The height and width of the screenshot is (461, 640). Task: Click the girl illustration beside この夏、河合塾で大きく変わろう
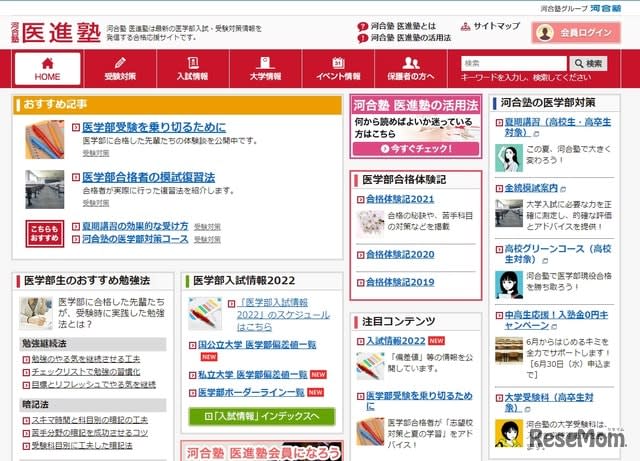pos(509,158)
